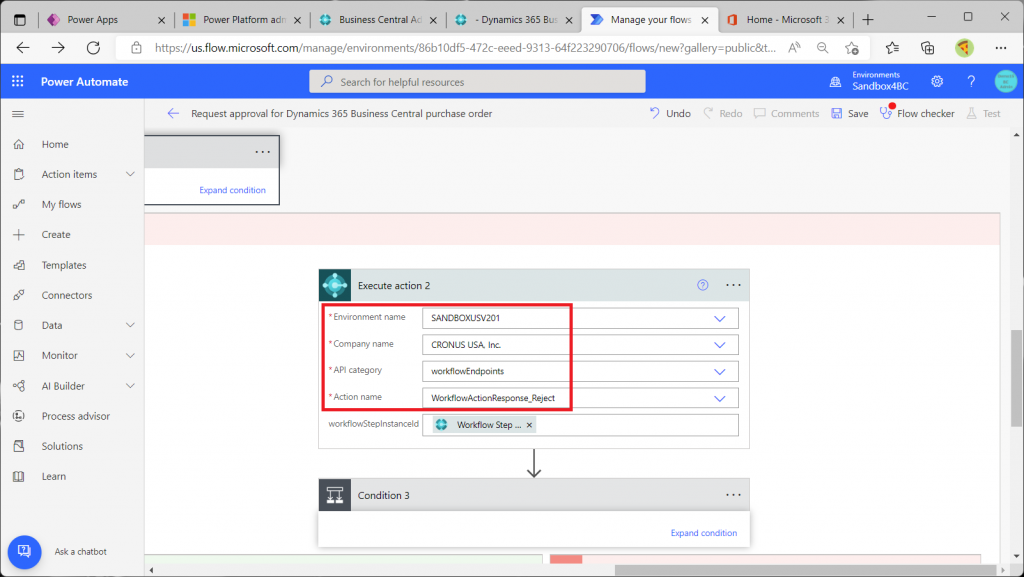Viewport: 1024px width, 577px height.
Task: Switch to the Power Apps browser tab
Action: [106, 20]
